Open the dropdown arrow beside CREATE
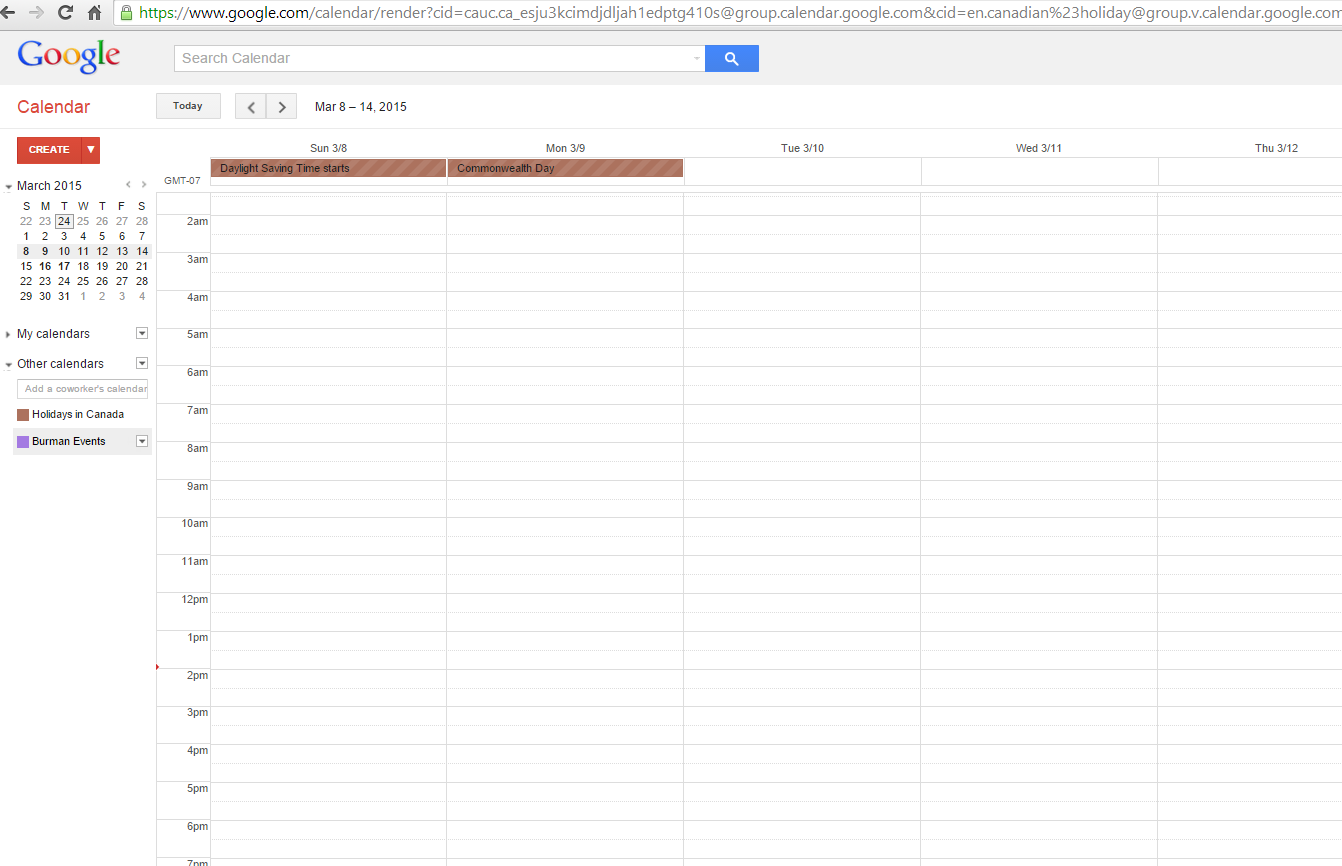Screen dimensions: 1342x866 pos(91,150)
